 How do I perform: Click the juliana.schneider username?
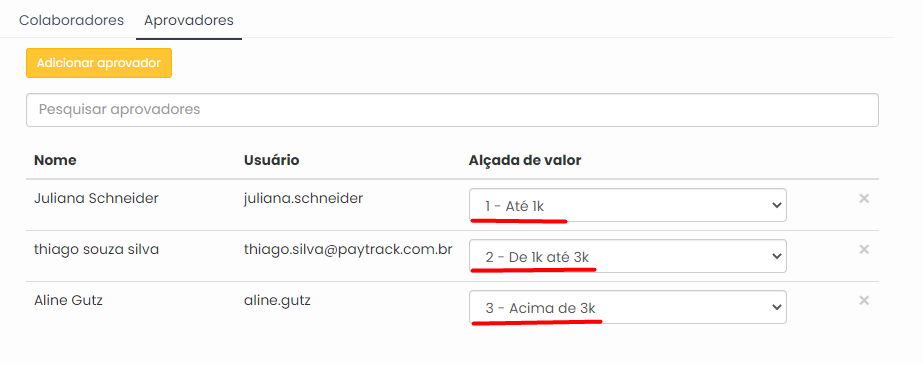pos(303,198)
